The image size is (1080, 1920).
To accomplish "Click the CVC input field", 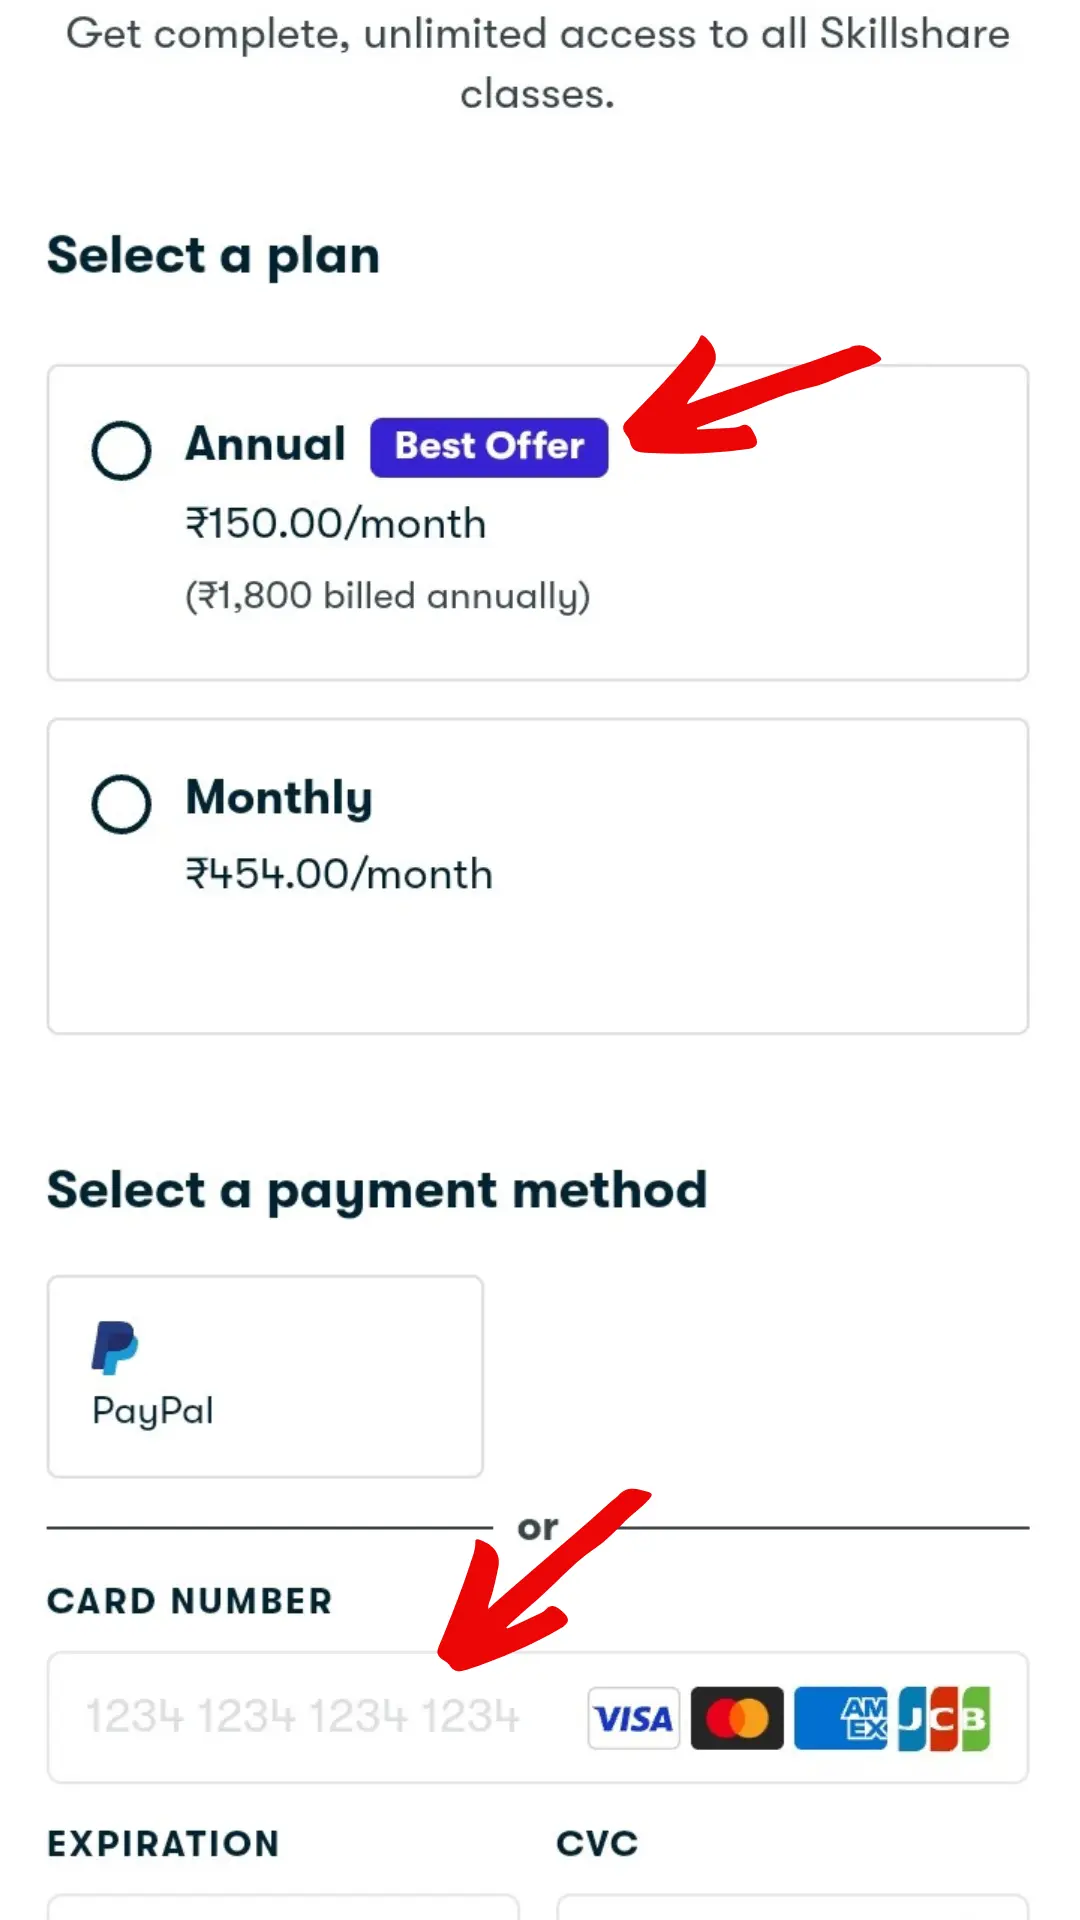I will [792, 1906].
